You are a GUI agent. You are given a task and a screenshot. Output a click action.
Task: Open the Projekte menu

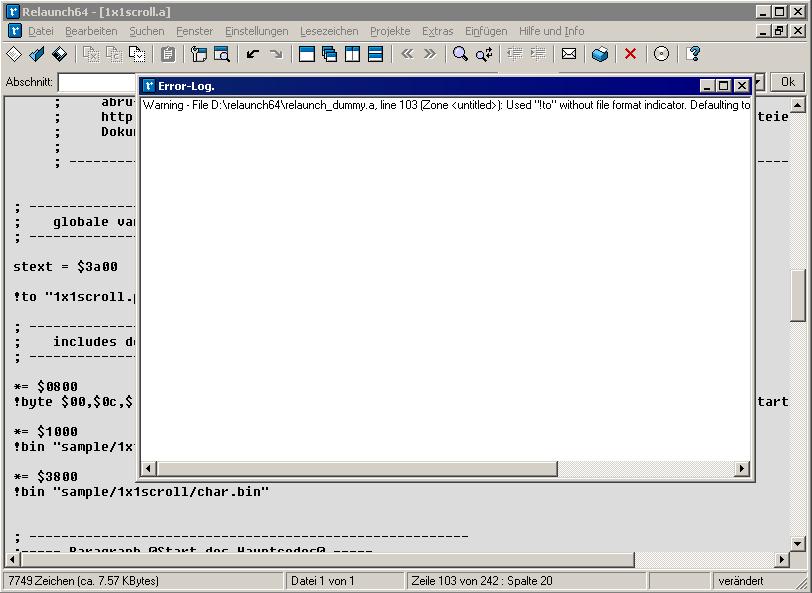pyautogui.click(x=390, y=31)
